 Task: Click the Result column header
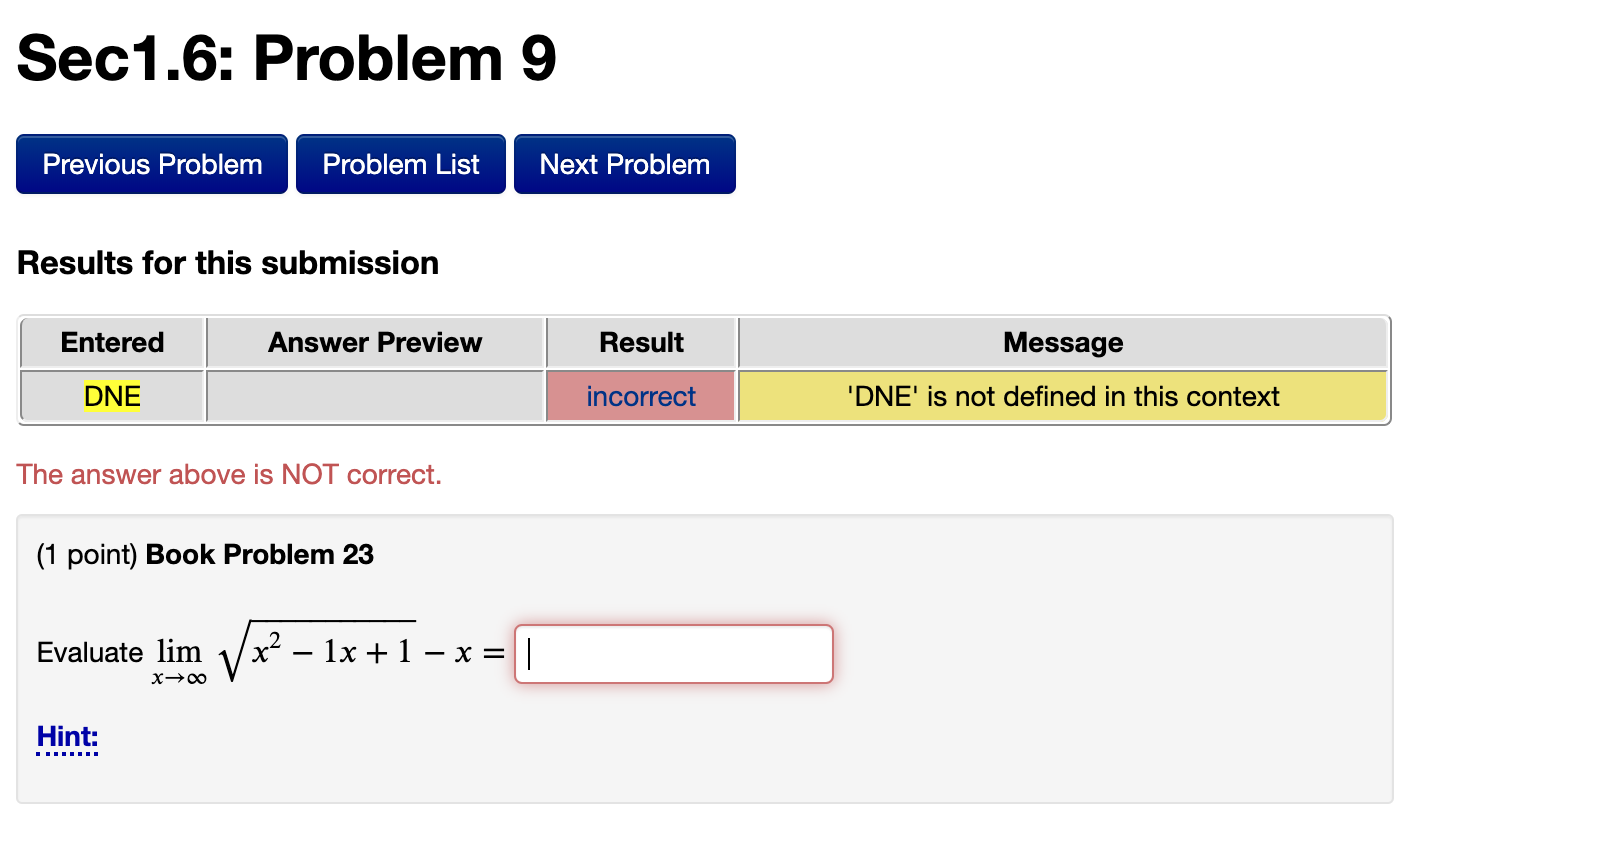[x=640, y=343]
